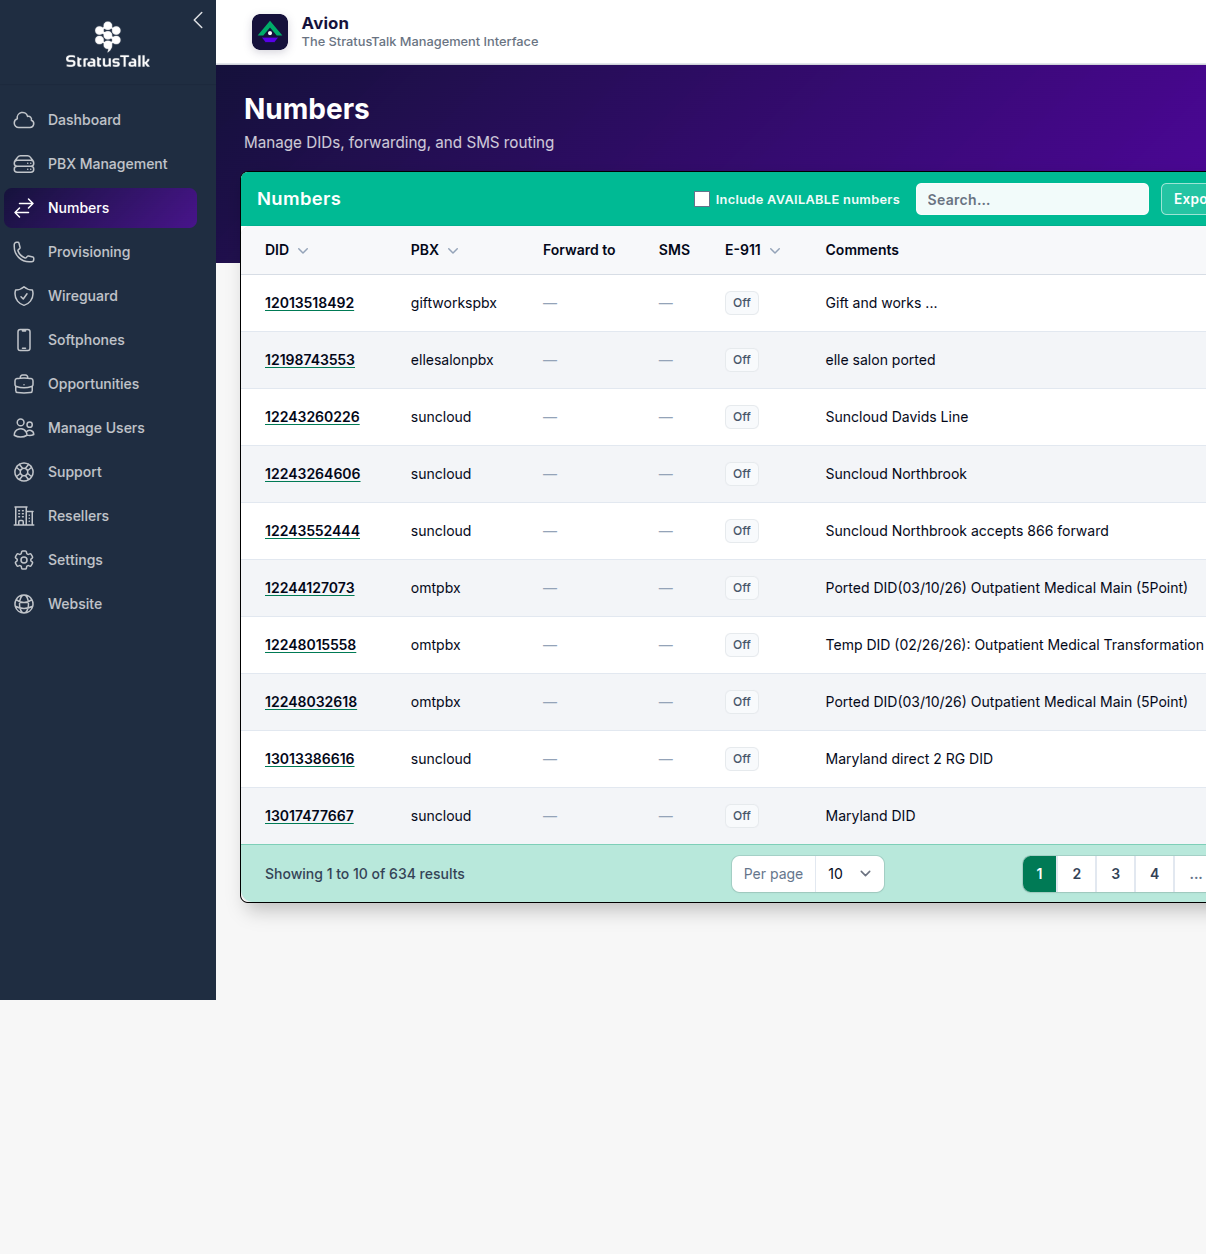Click the Numbers arrows icon
The height and width of the screenshot is (1254, 1206).
tap(24, 208)
